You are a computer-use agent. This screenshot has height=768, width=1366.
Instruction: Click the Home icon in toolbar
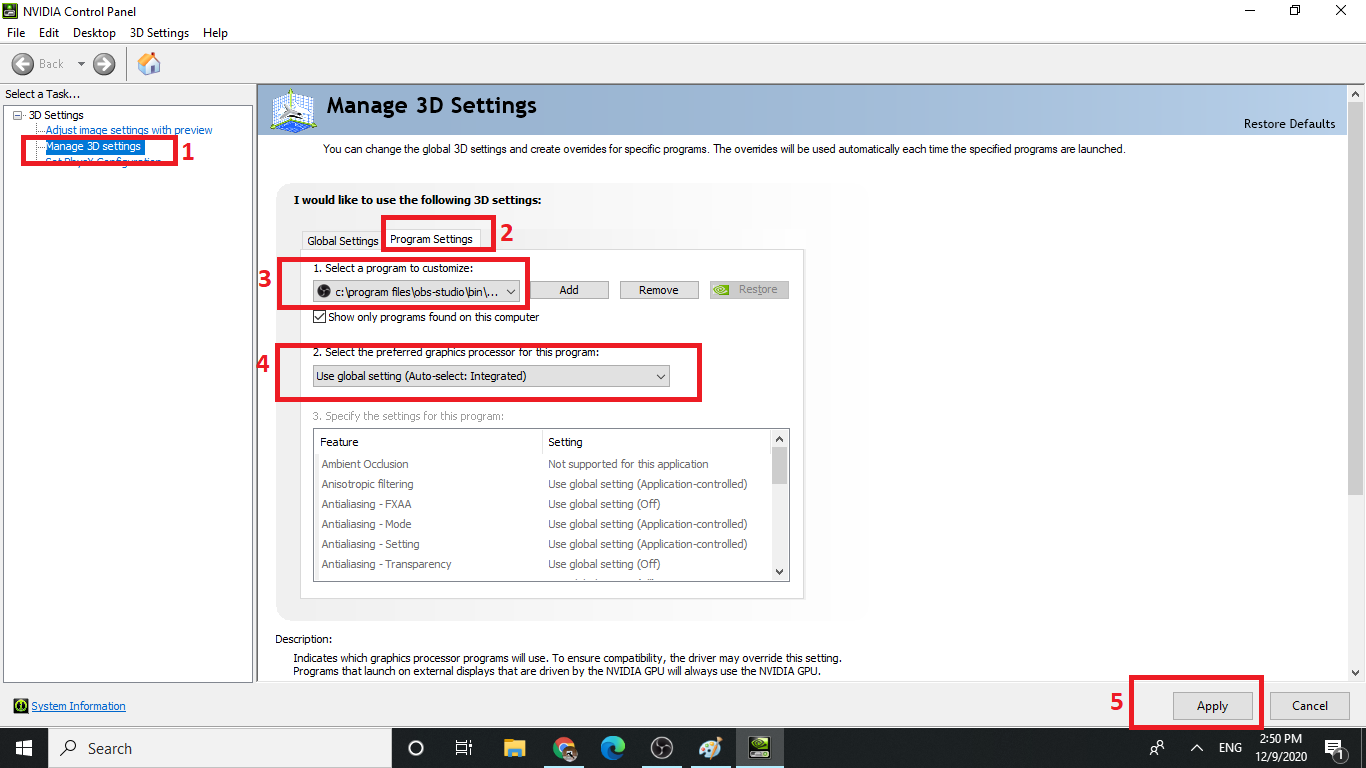point(149,64)
